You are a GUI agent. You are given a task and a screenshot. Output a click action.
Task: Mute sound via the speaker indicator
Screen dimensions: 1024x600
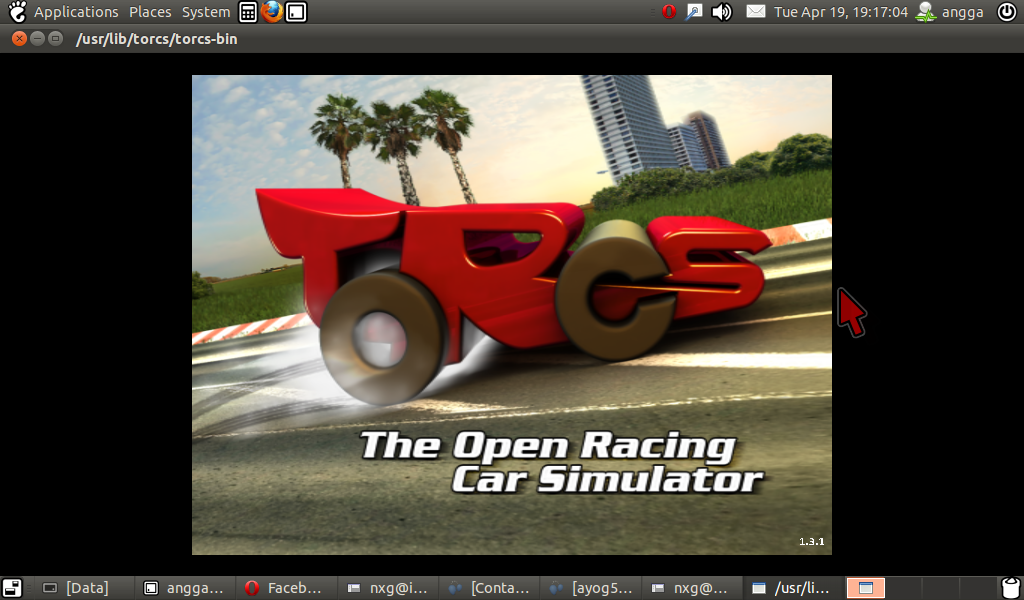click(721, 12)
